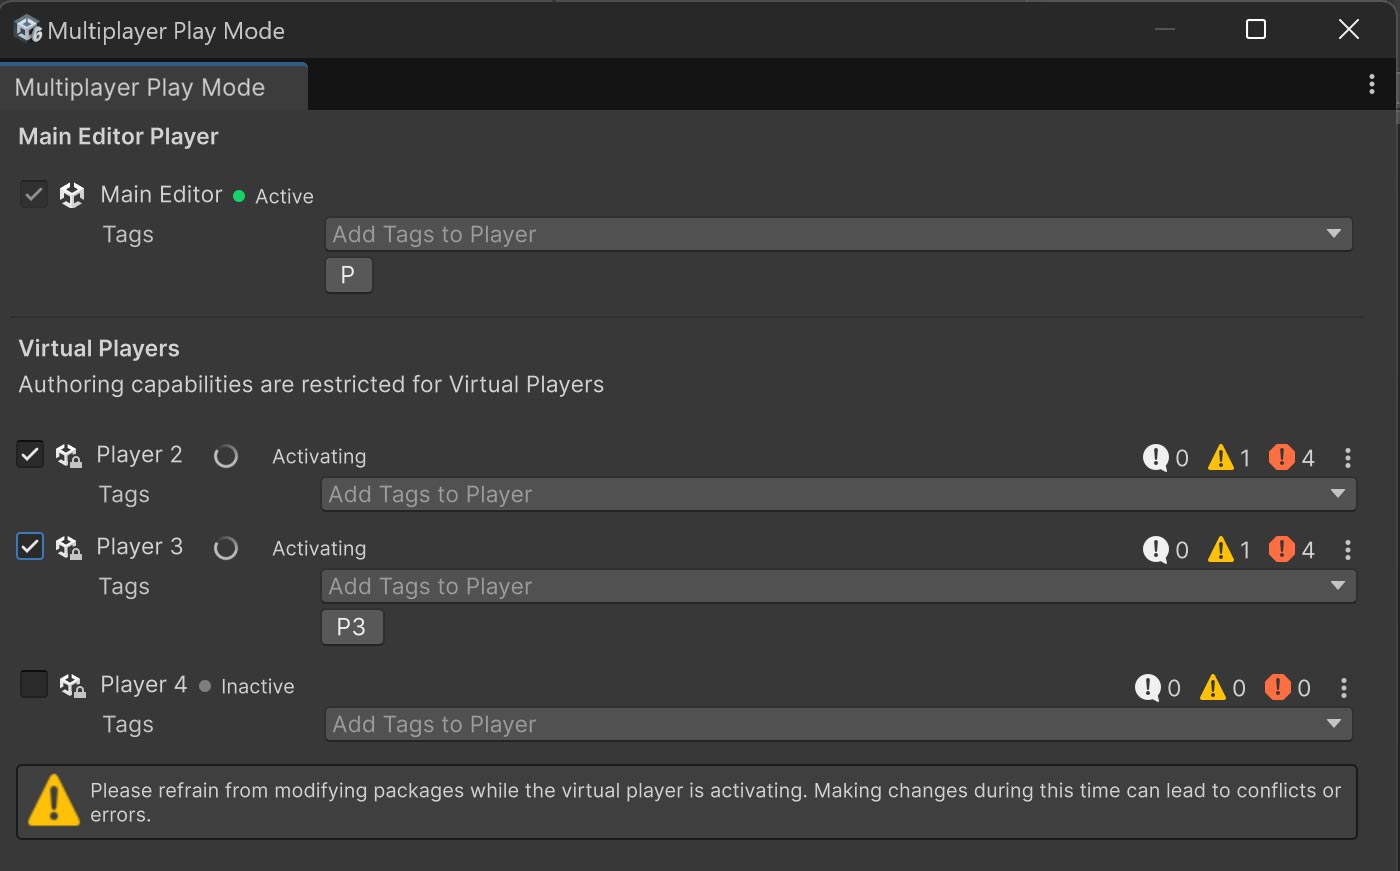Click the Player 3 activating spinner

pyautogui.click(x=226, y=548)
